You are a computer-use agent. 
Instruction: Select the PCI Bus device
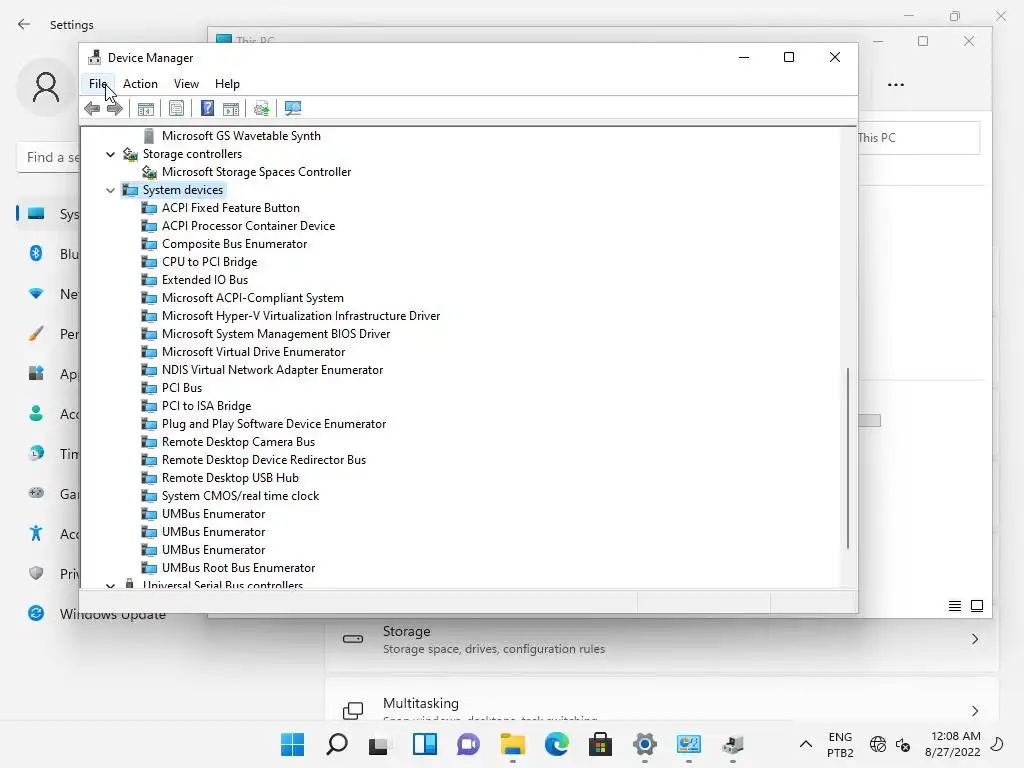tap(182, 388)
